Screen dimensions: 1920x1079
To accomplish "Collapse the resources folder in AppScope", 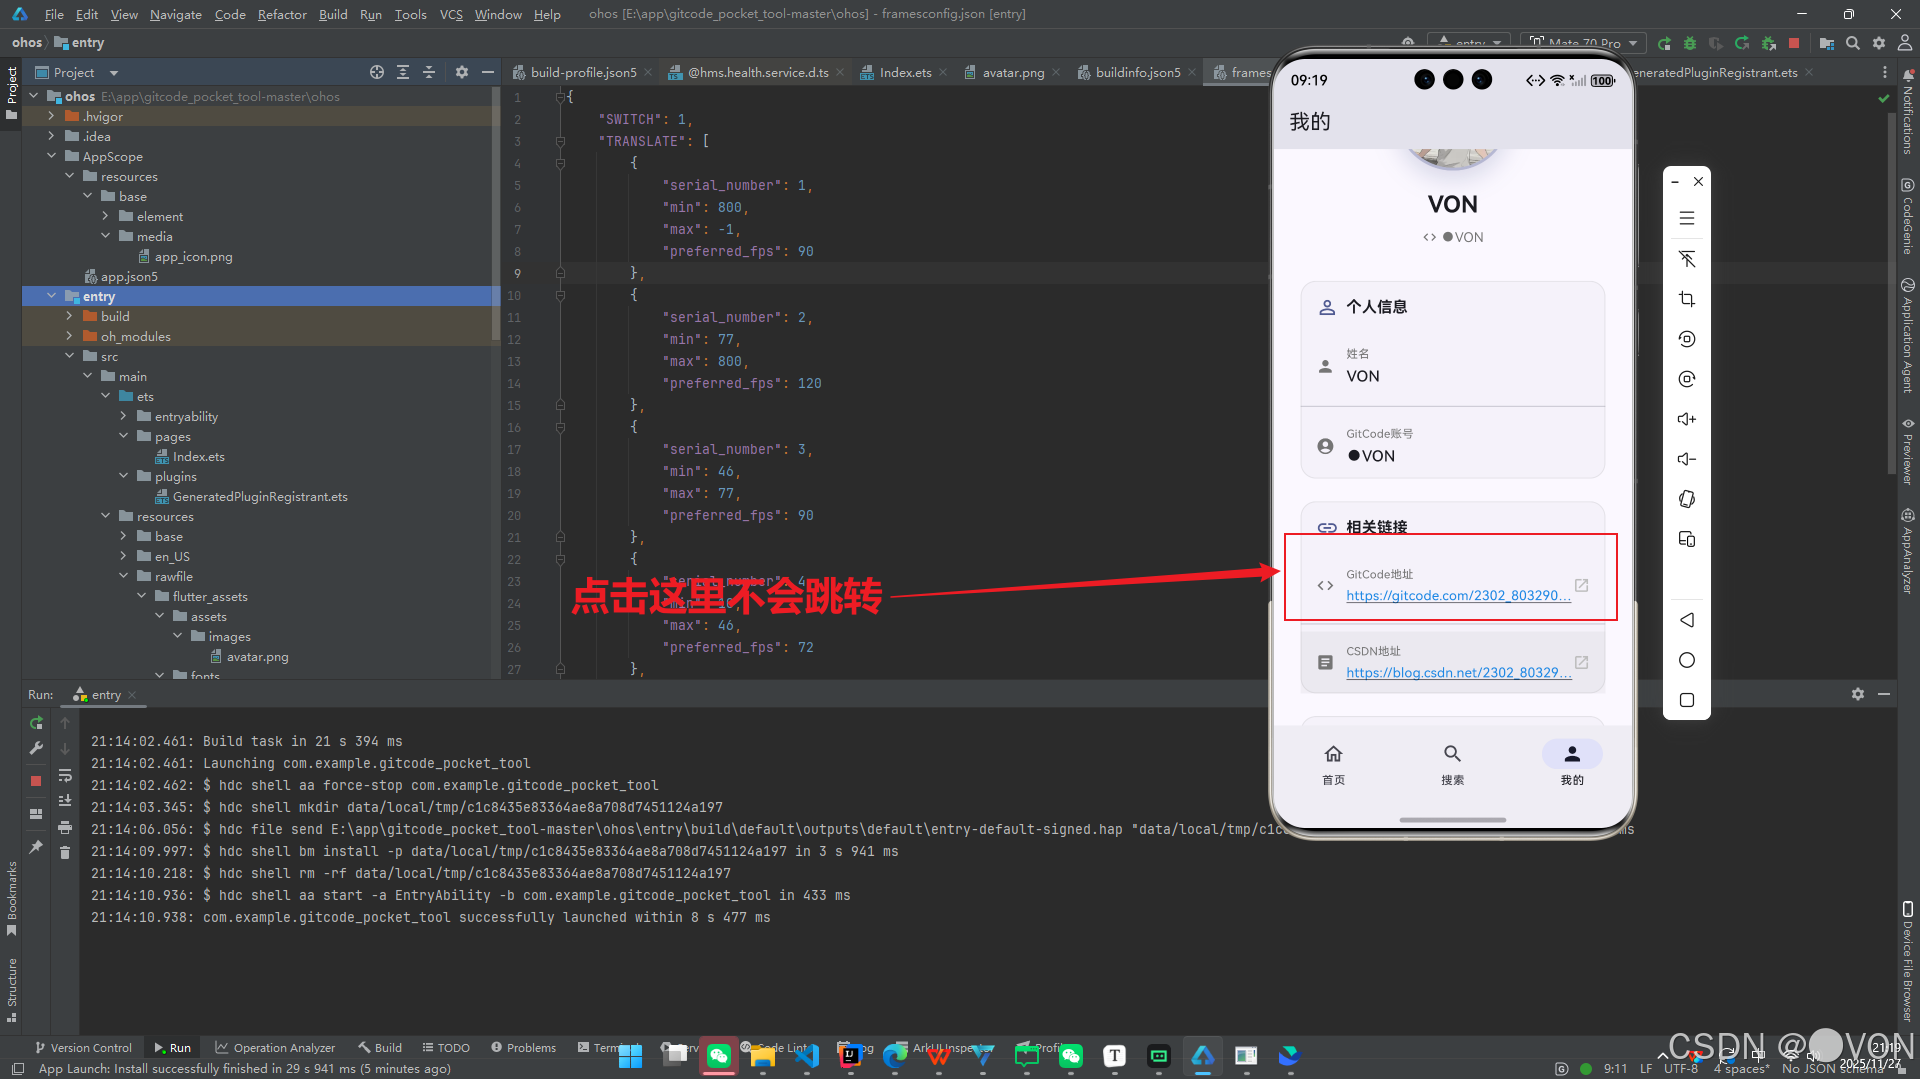I will point(70,176).
